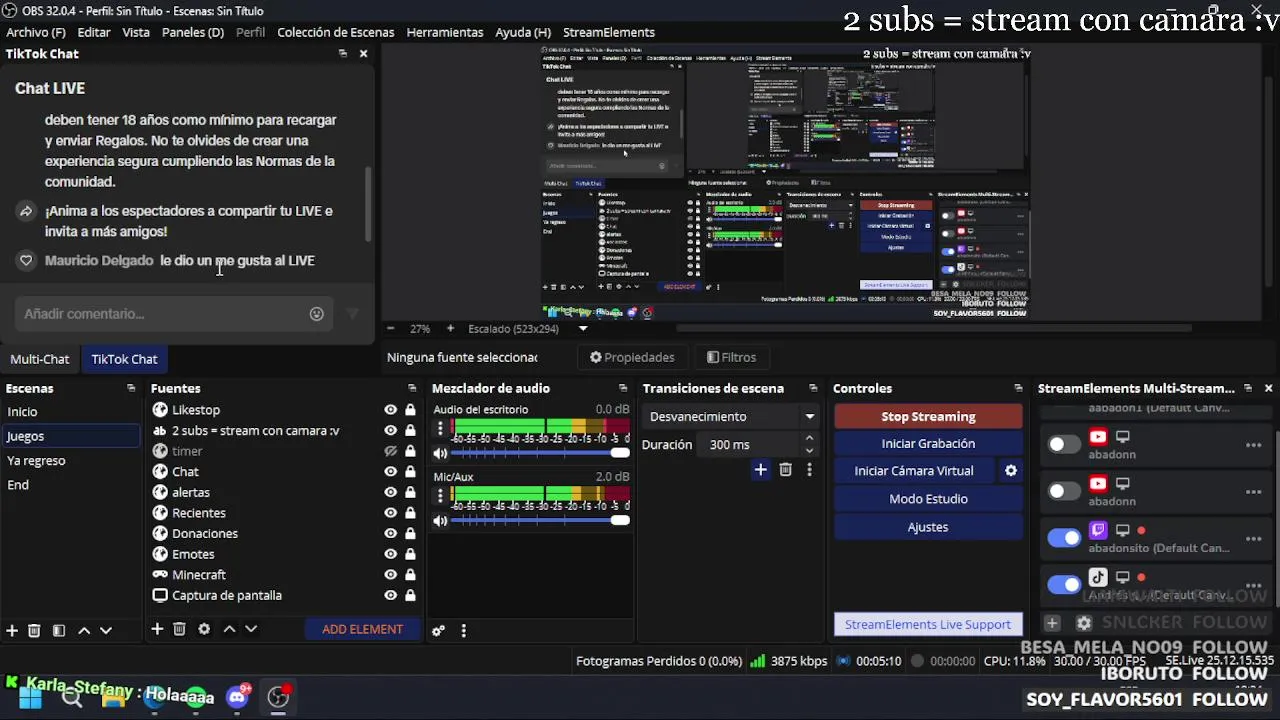Open StreamElements menu

coord(609,32)
